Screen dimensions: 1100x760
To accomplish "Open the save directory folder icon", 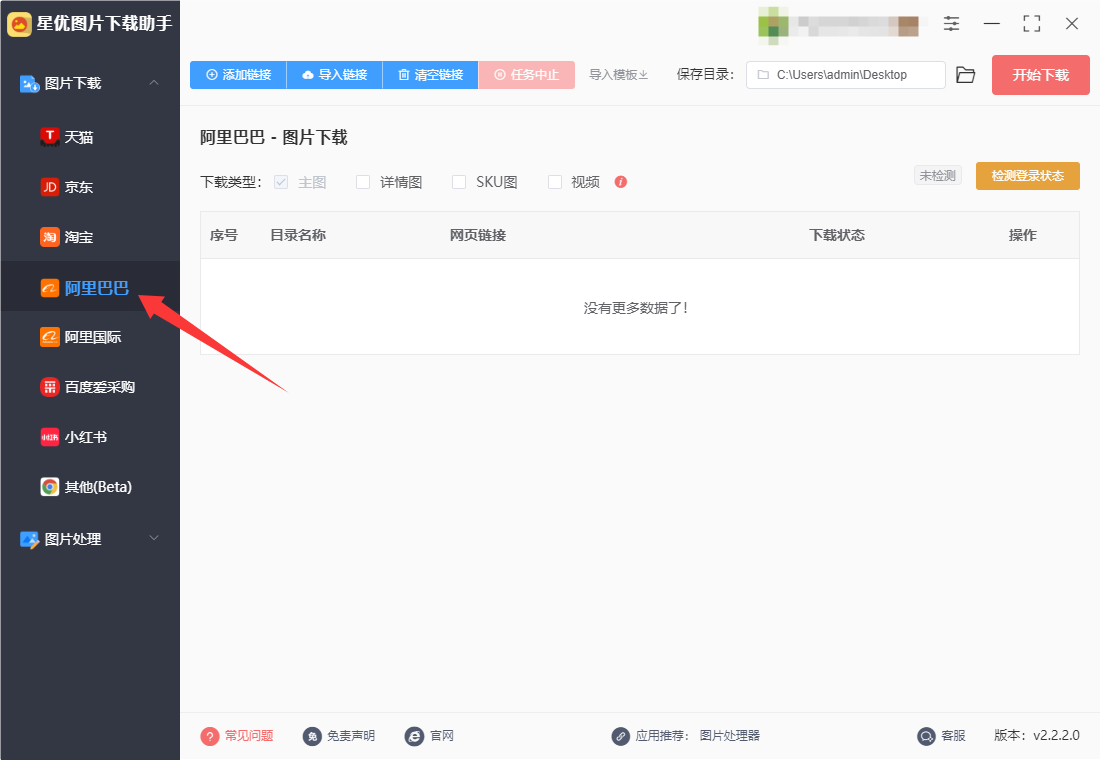I will point(966,75).
